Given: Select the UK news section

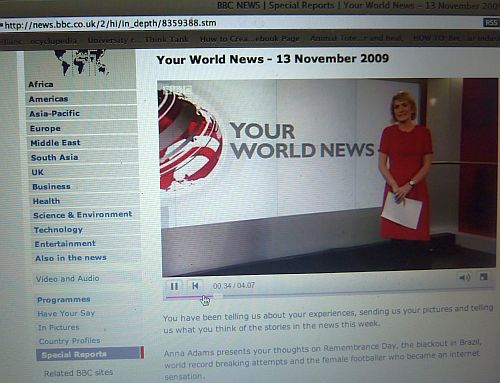Looking at the screenshot, I should (x=37, y=172).
